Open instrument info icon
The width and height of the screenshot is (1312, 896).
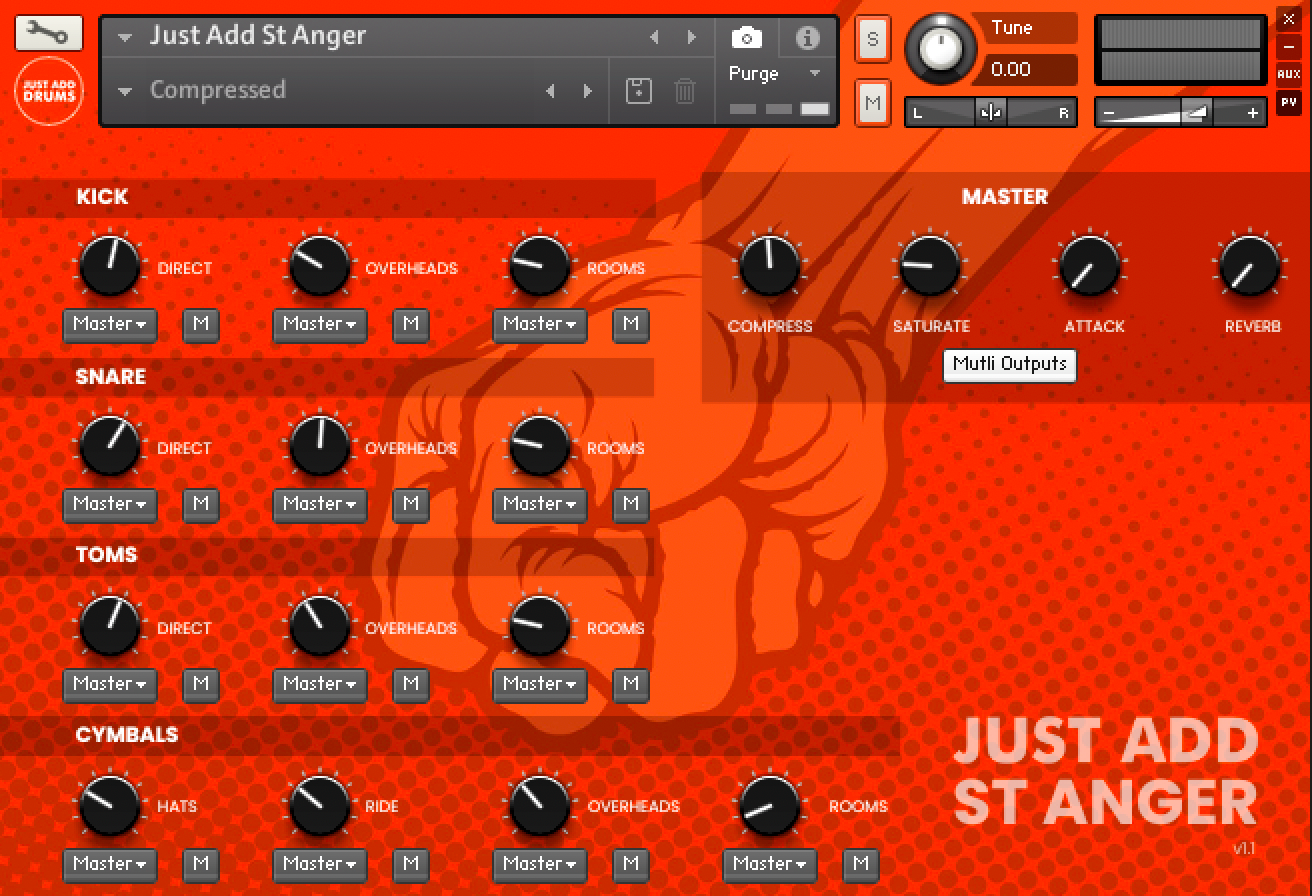tap(807, 38)
